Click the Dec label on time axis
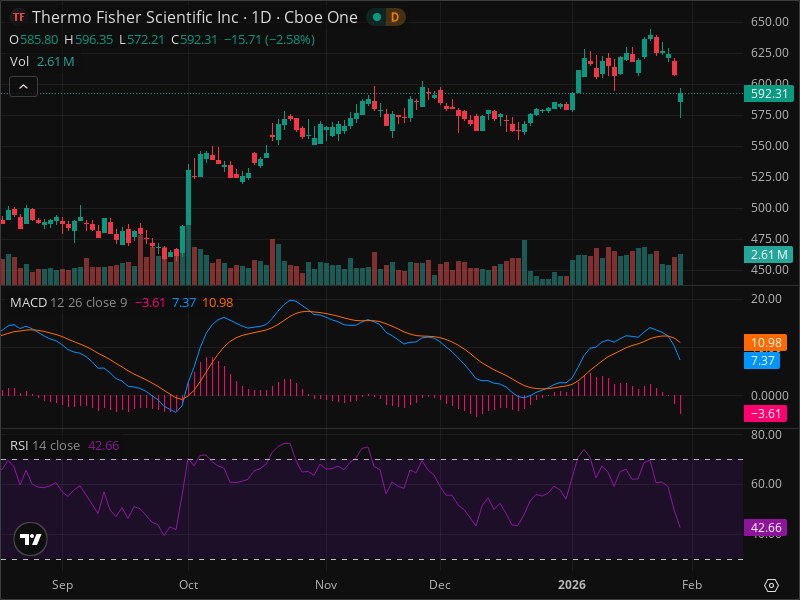The image size is (800, 600). 440,585
